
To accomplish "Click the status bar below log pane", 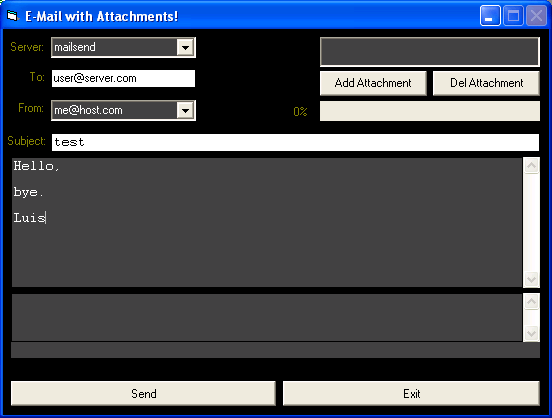I will pos(275,350).
